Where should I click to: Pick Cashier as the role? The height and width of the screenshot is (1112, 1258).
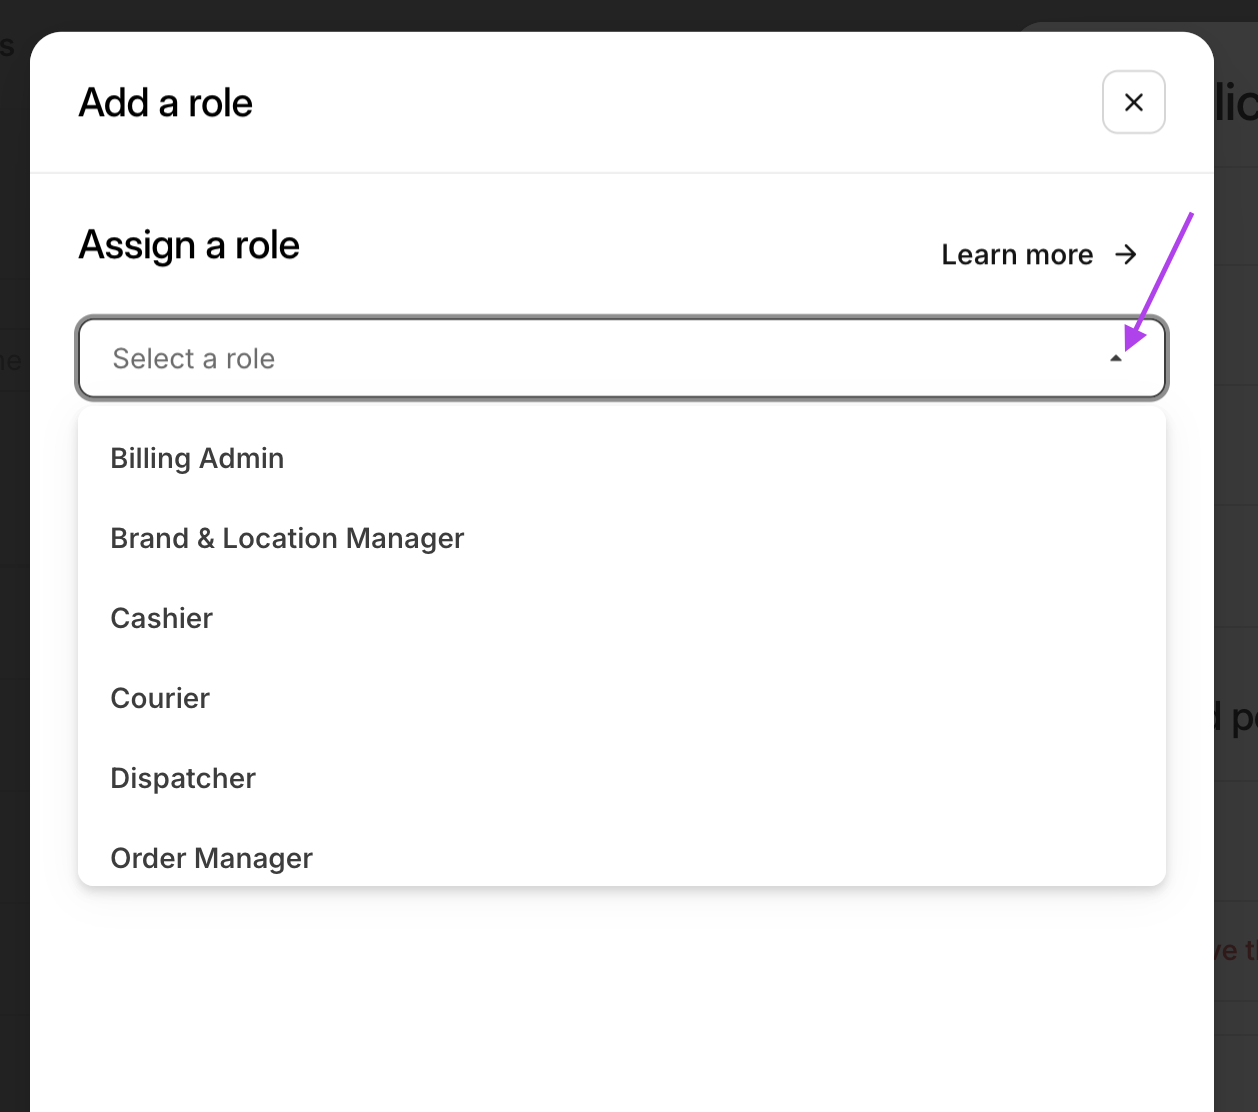[x=162, y=618]
